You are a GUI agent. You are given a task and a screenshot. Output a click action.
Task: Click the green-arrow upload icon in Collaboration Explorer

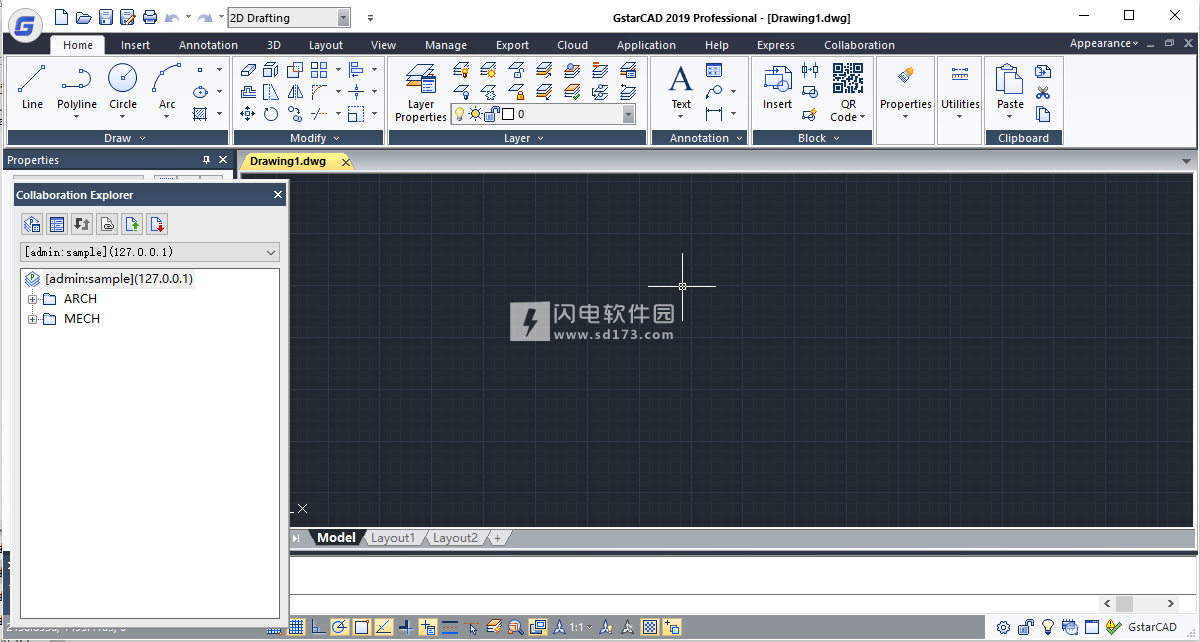pos(132,224)
